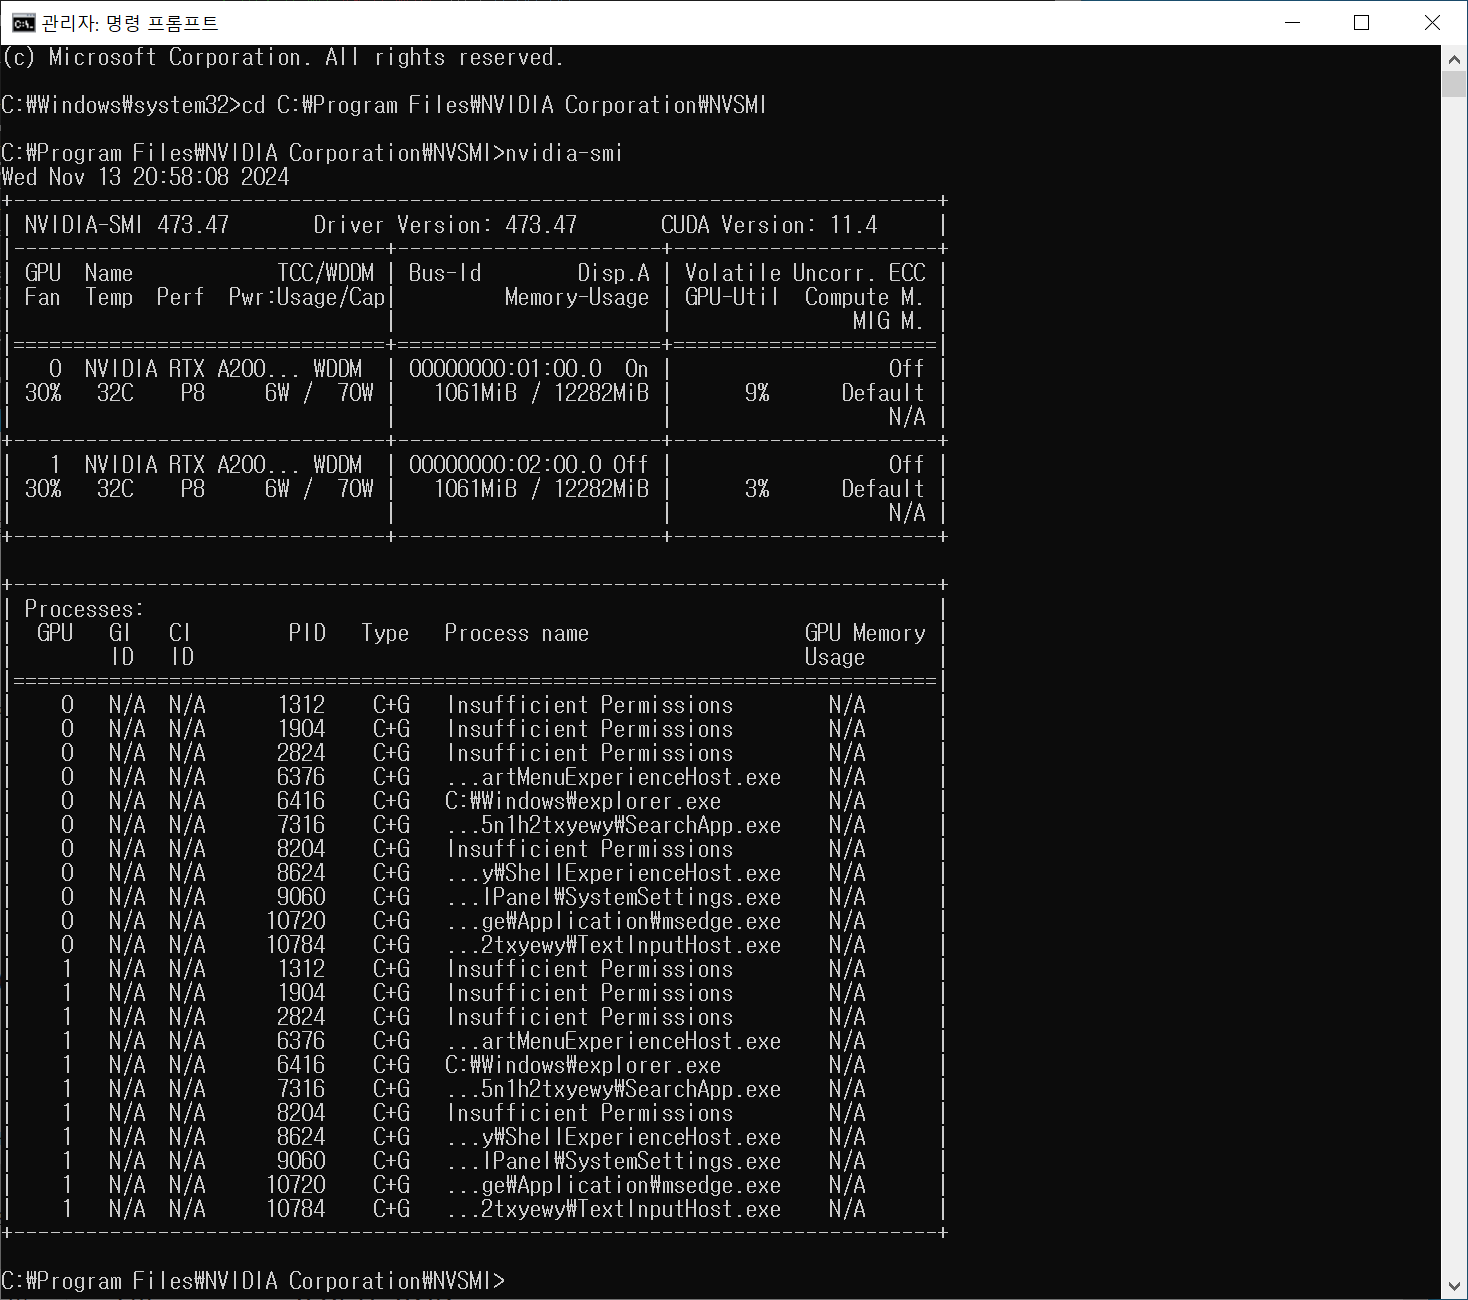
Task: Click the 'Processes:' heading
Action: 84,609
